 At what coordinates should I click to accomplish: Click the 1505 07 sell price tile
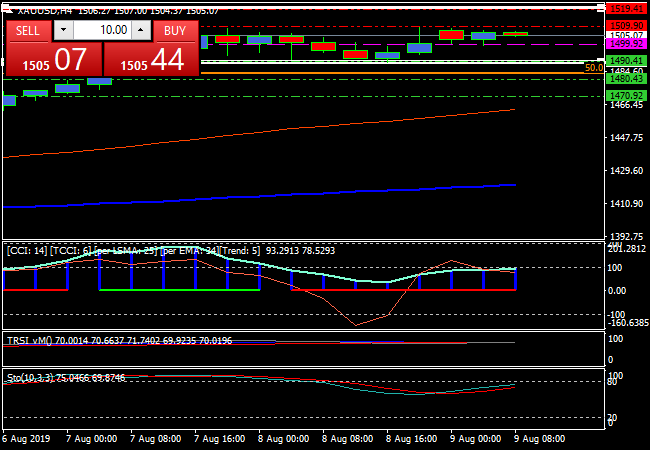pos(53,60)
